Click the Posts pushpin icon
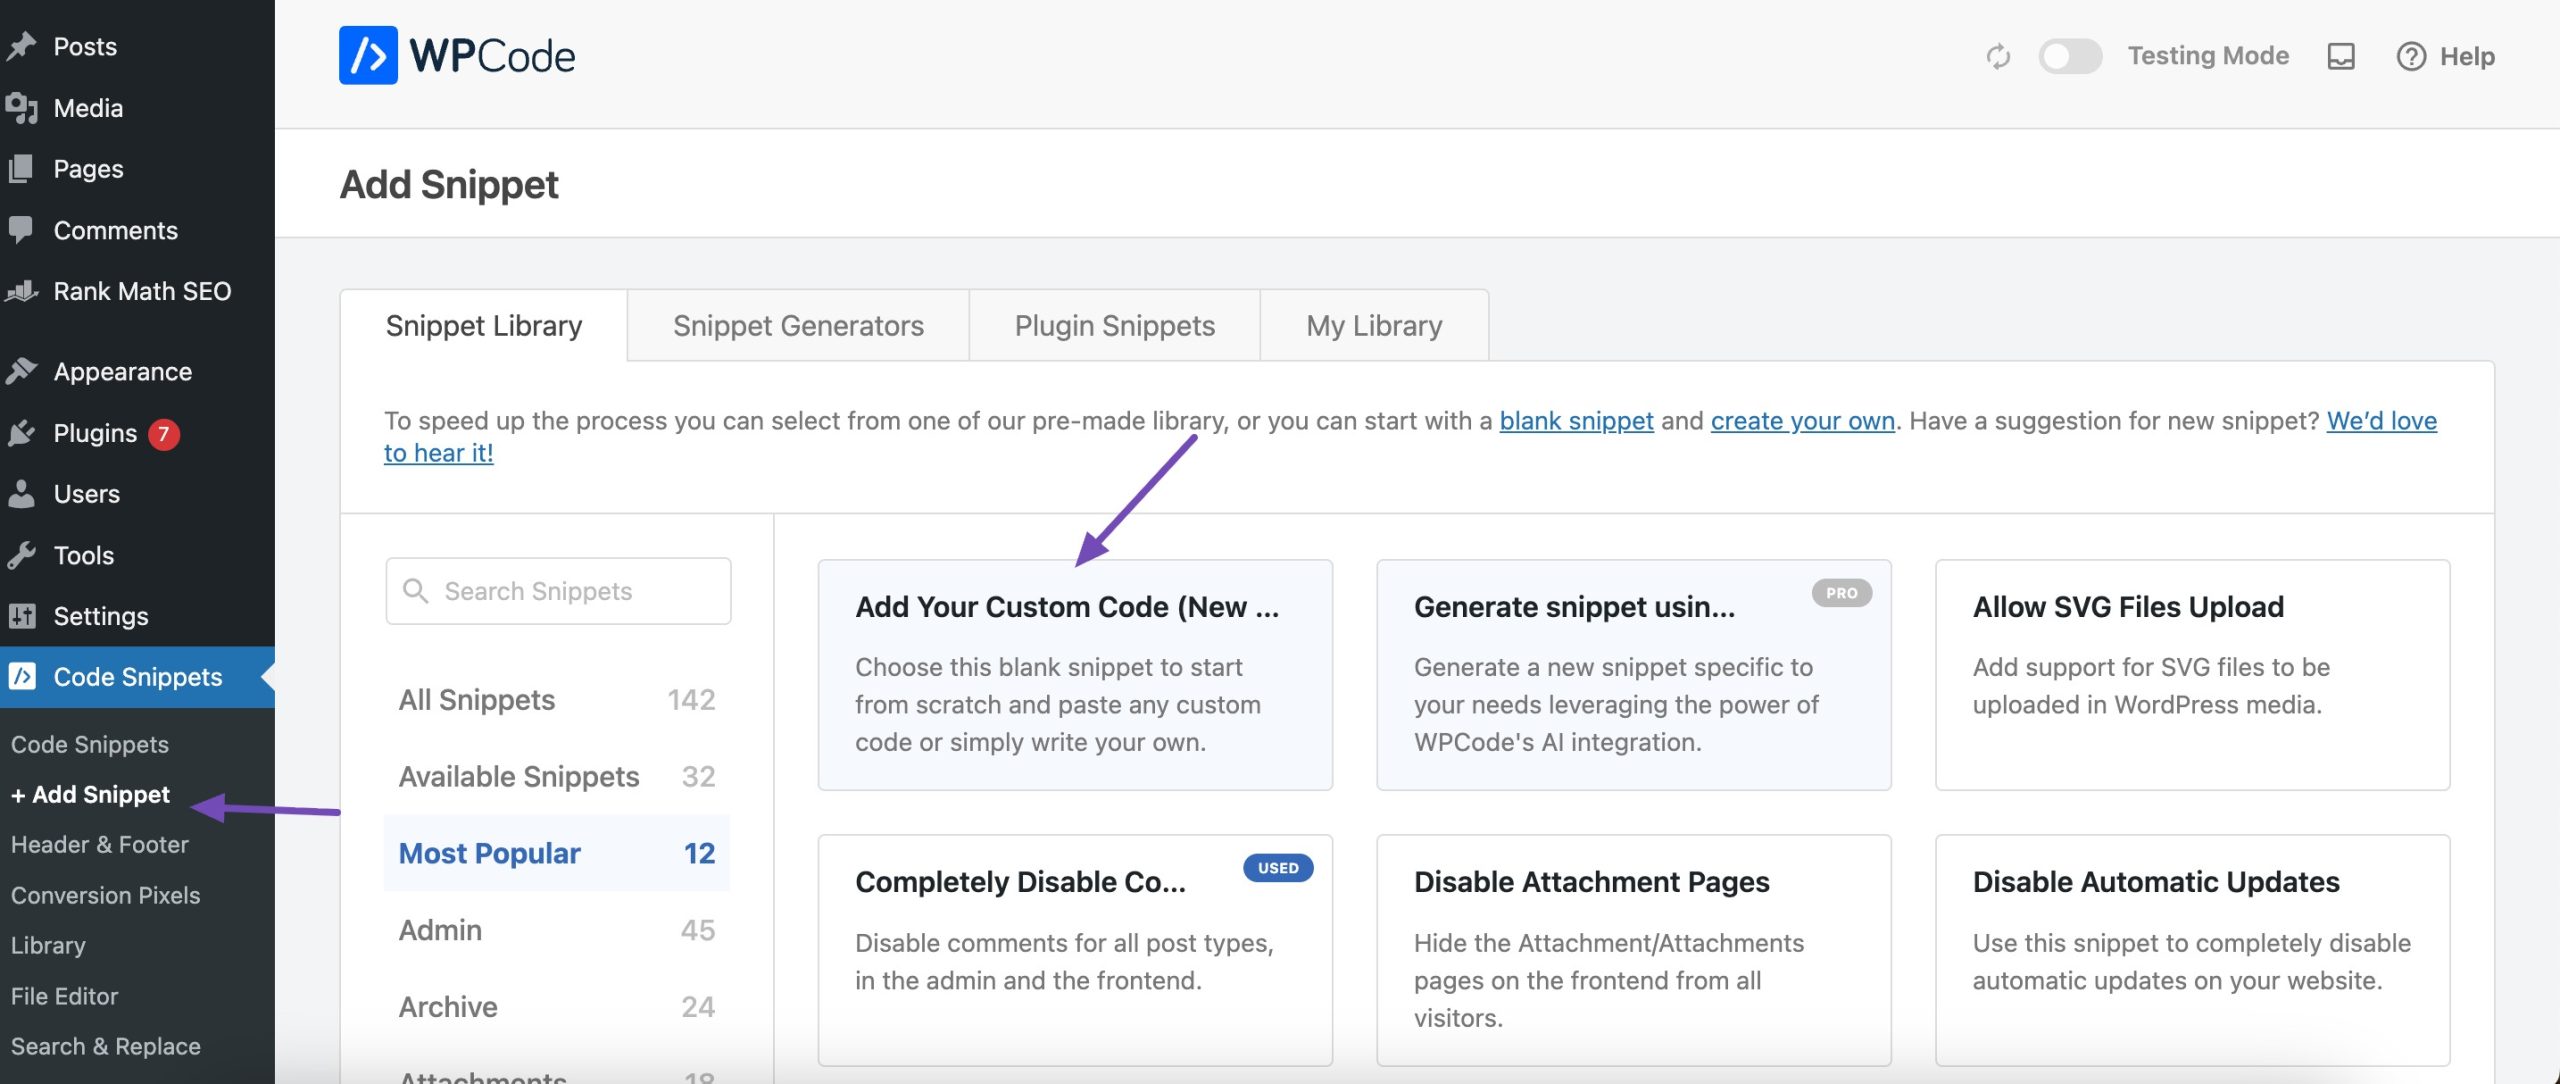Viewport: 2560px width, 1084px height. 21,47
